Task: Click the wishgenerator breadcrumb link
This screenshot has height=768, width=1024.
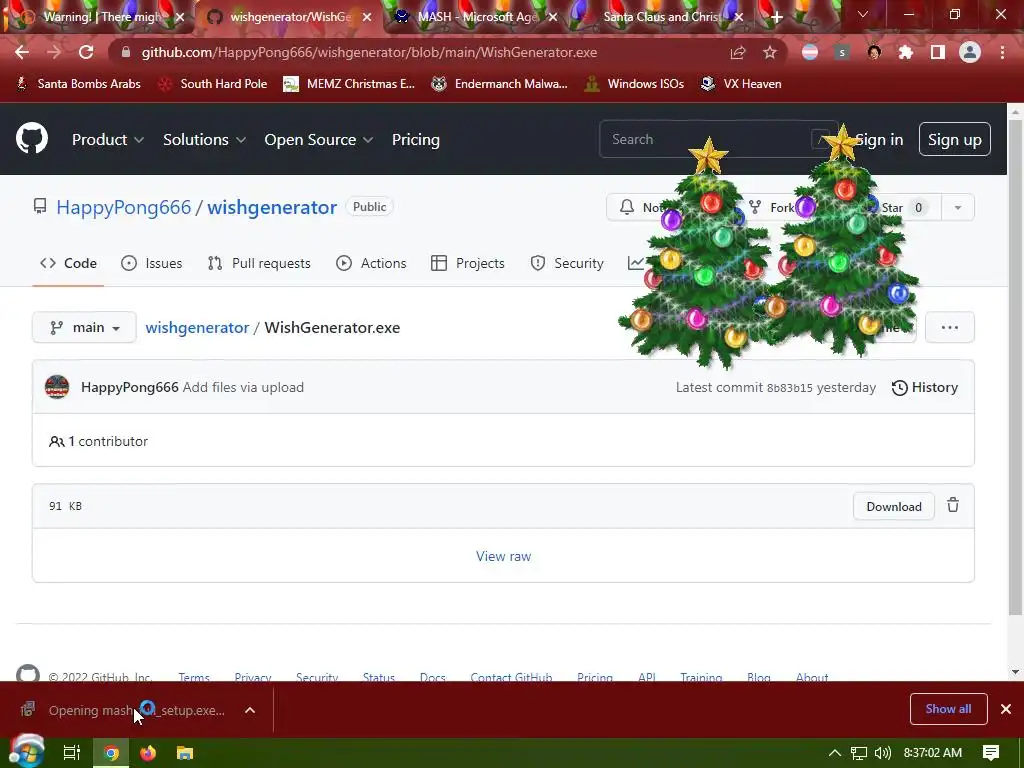Action: tap(197, 327)
